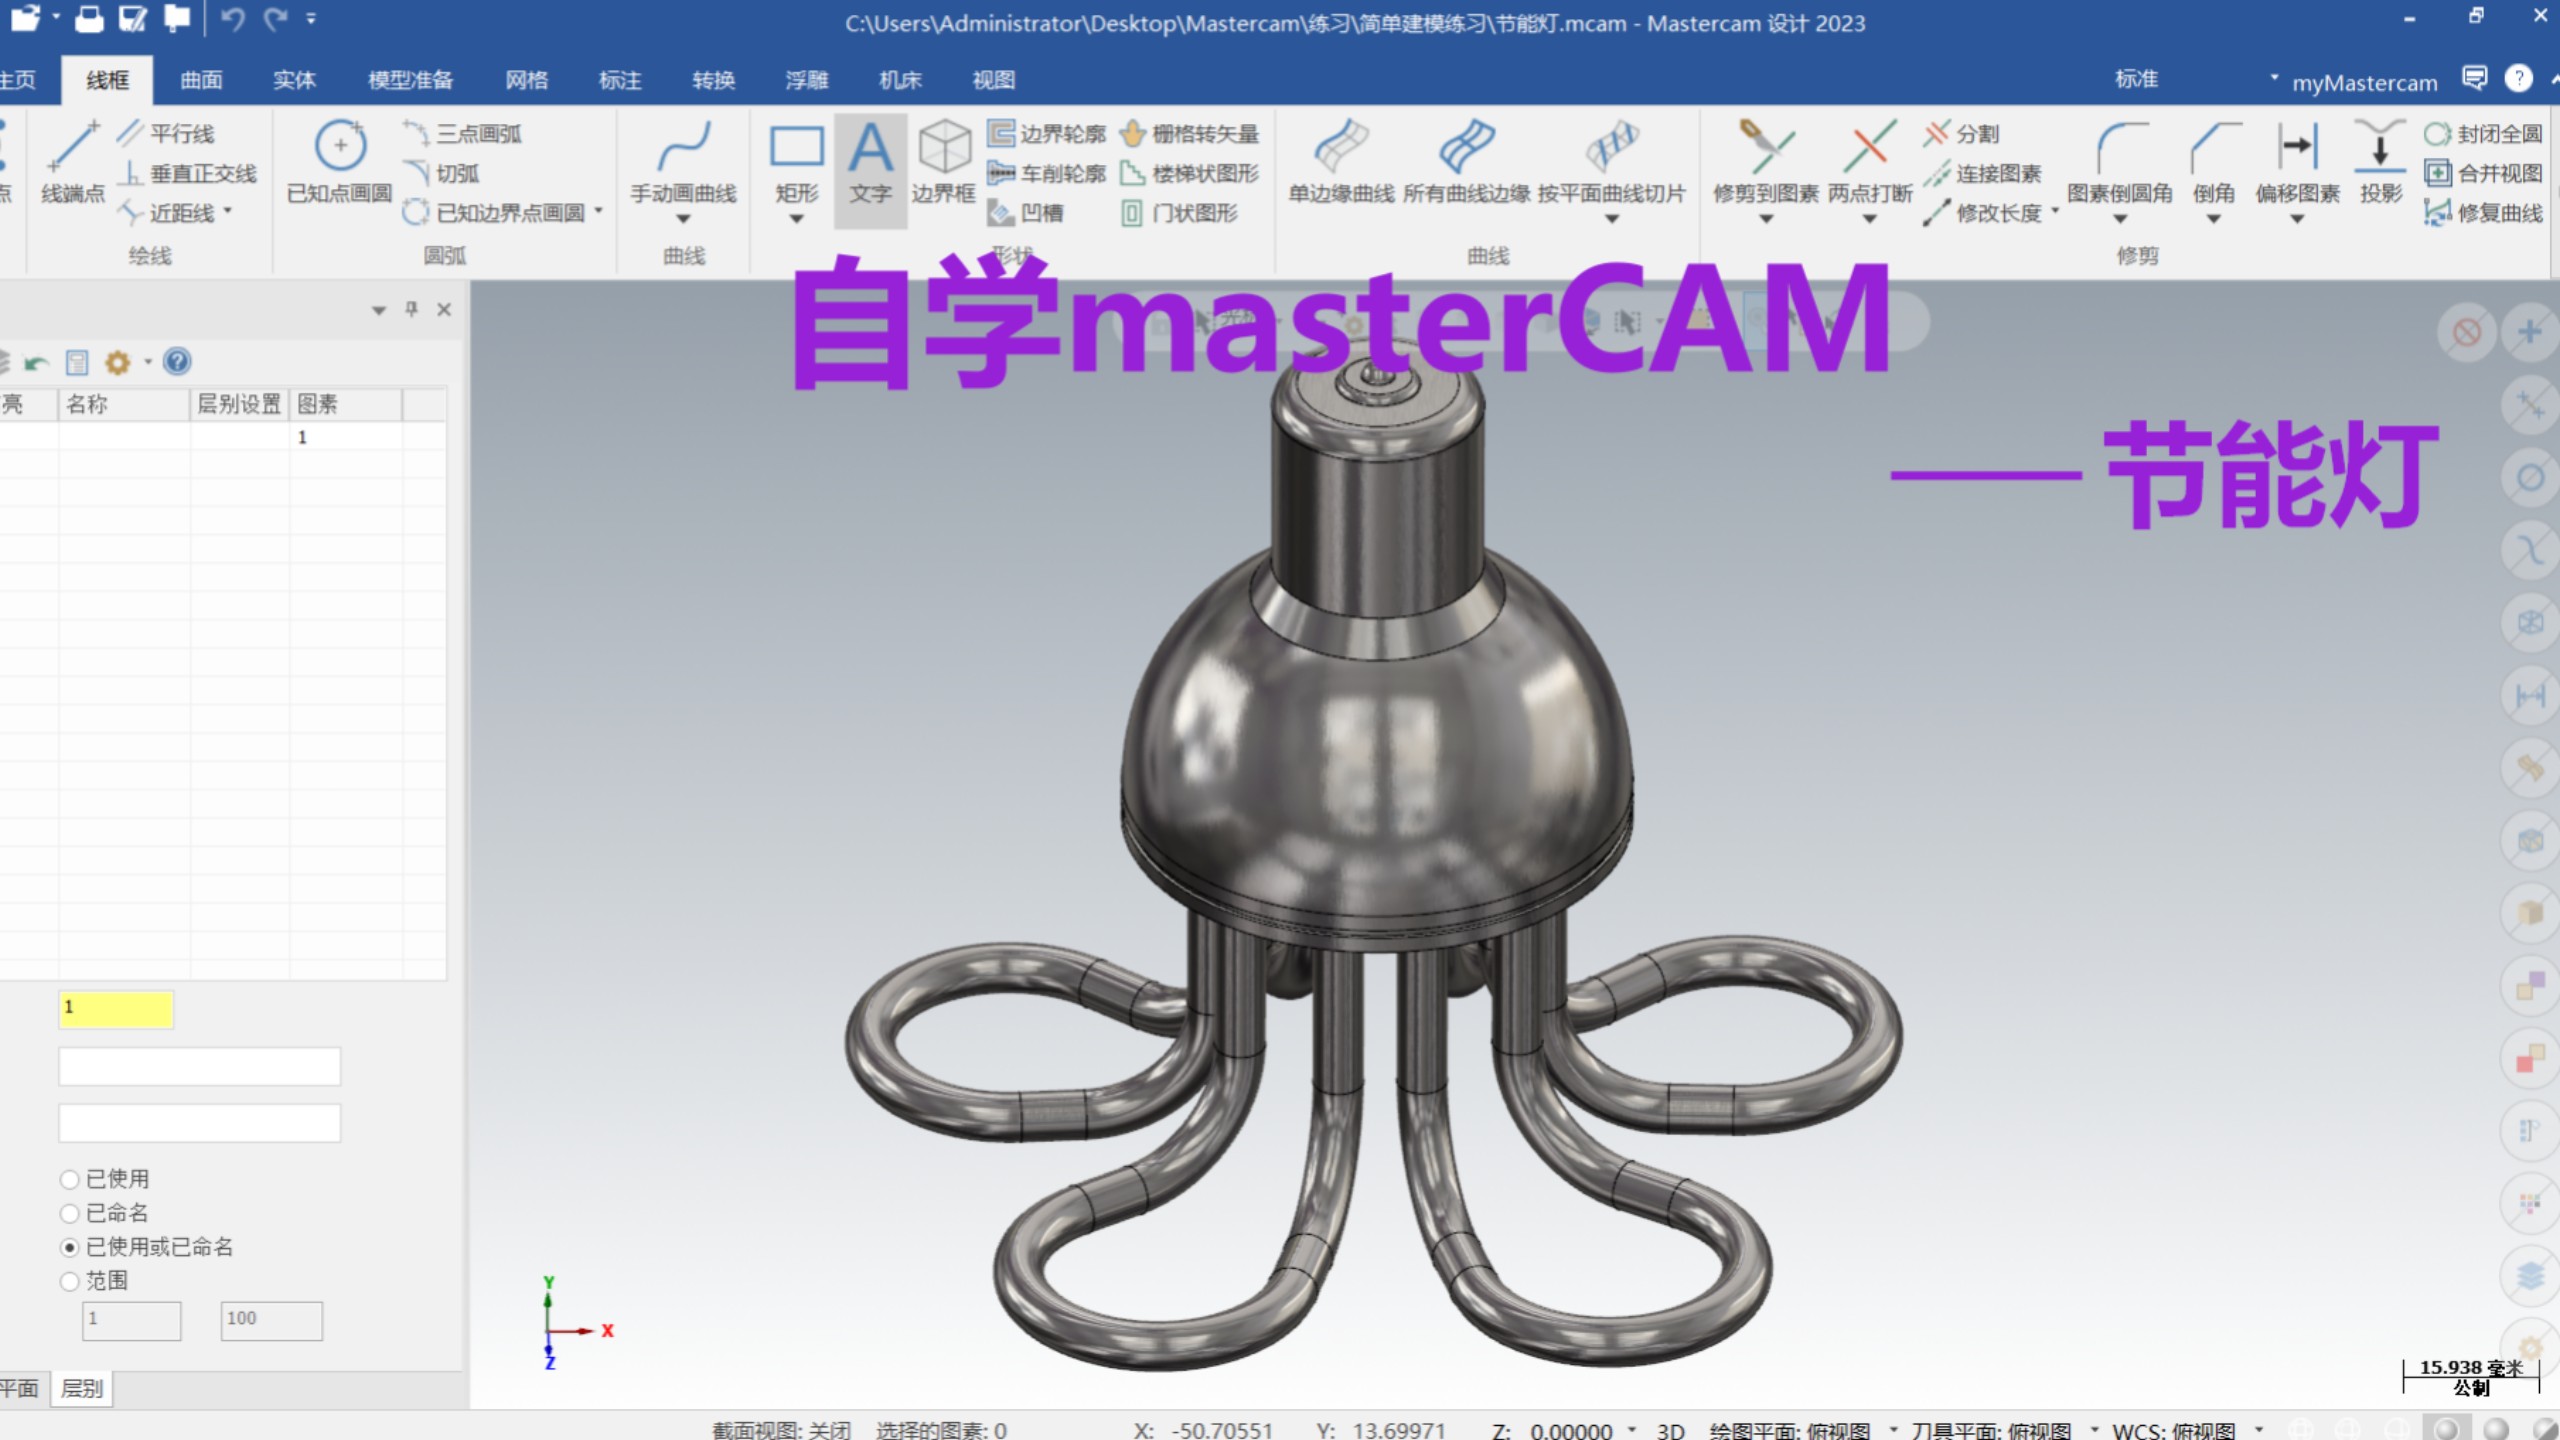2560x1440 pixels.
Task: Select the 范围 range radio button
Action: [x=69, y=1281]
